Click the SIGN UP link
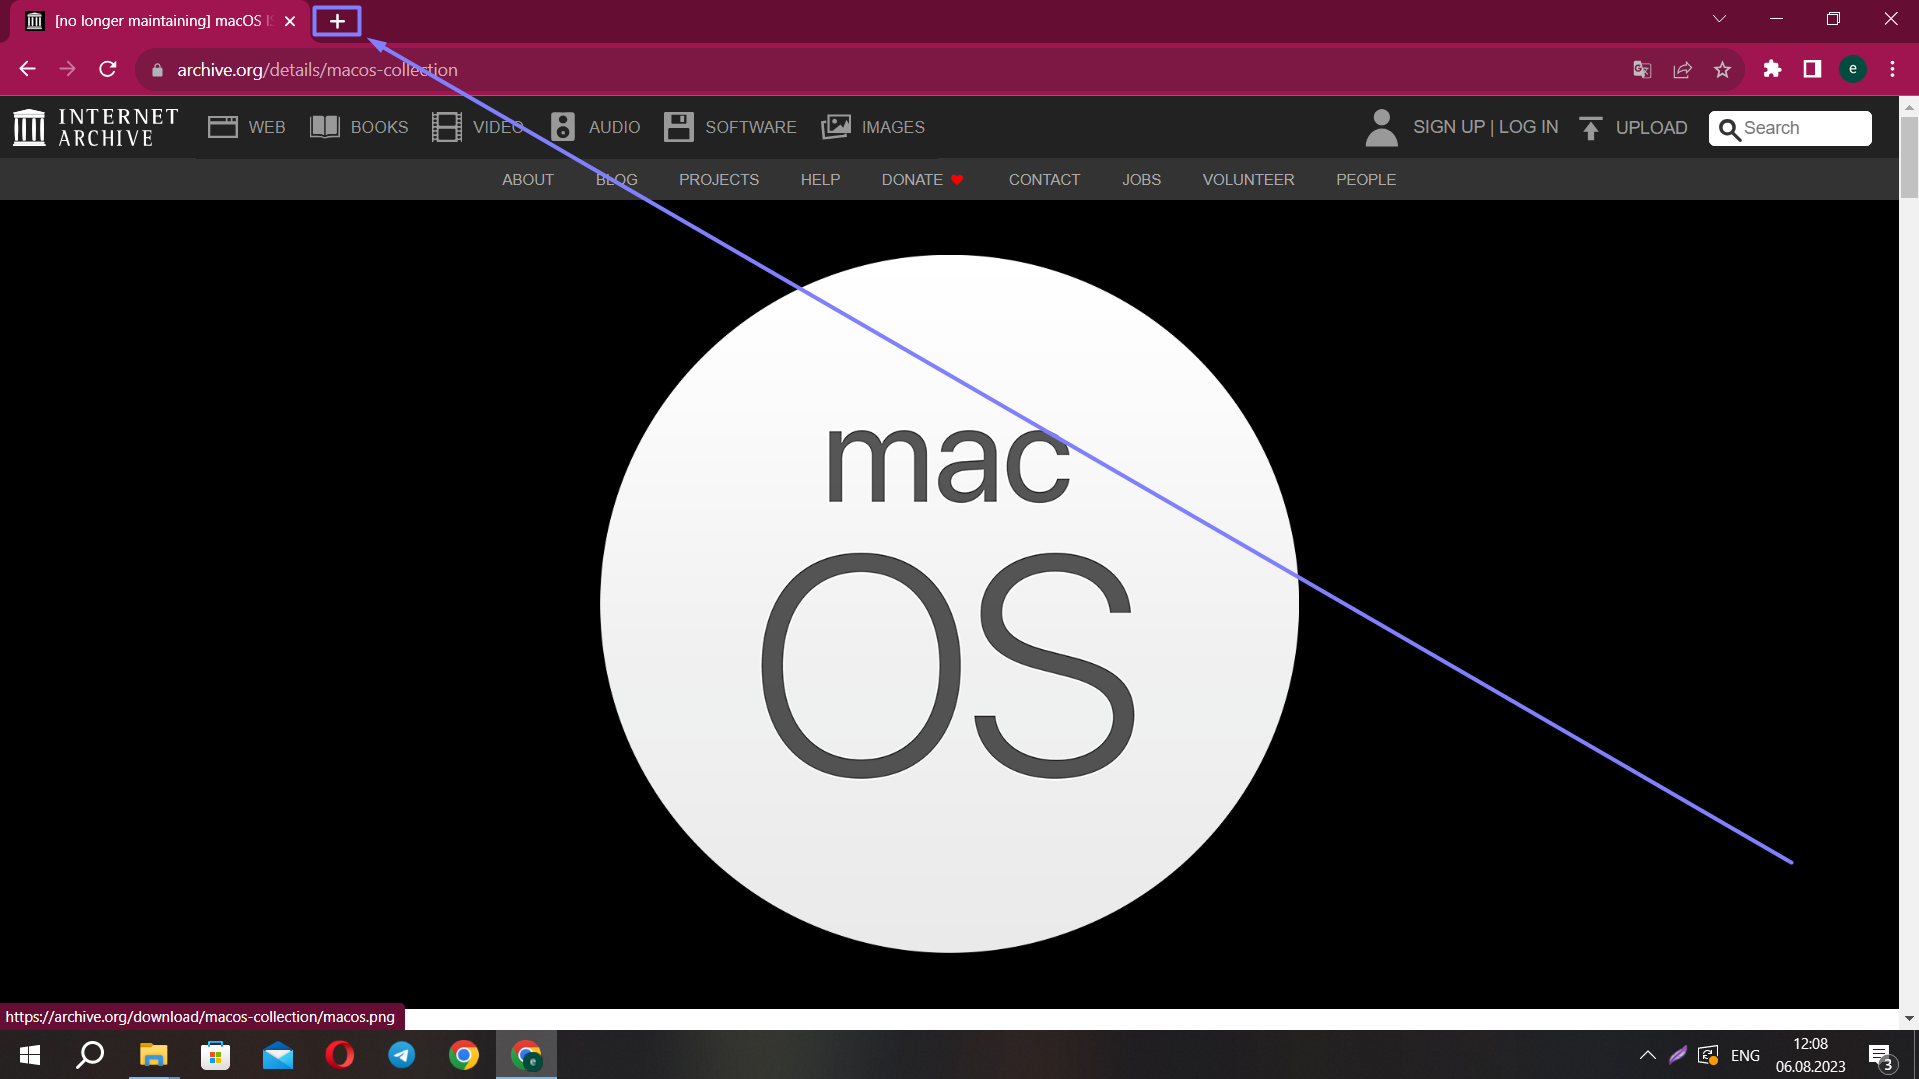Image resolution: width=1919 pixels, height=1079 pixels. point(1448,127)
